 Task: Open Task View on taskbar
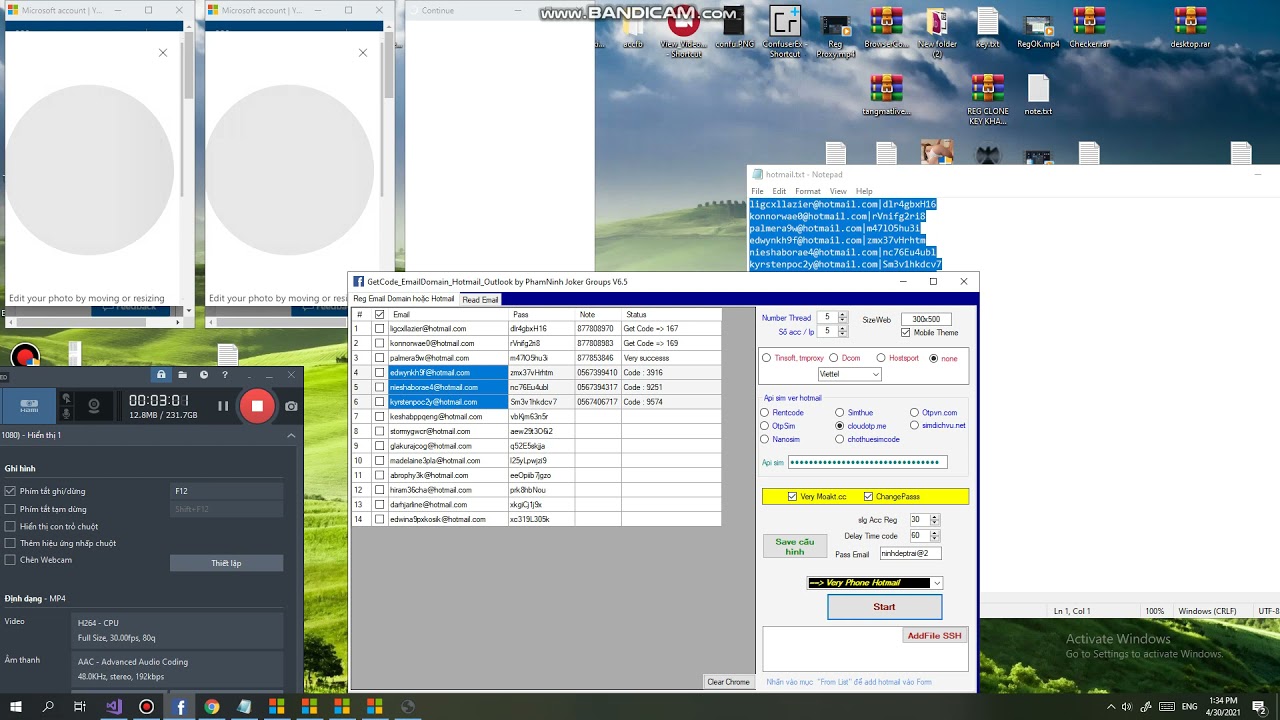80,706
